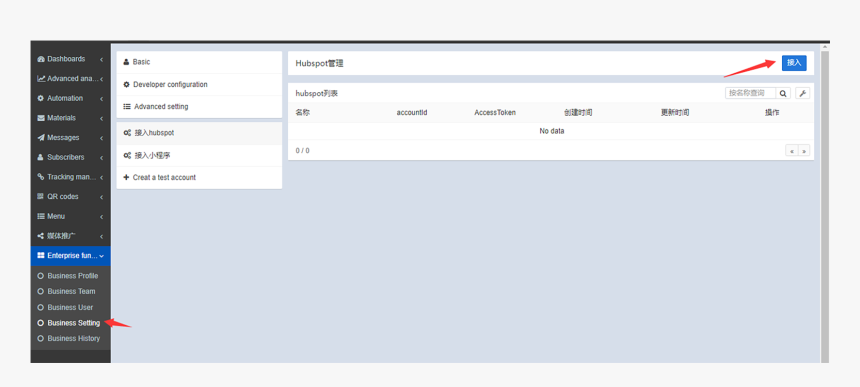
Task: Expand the QR codes chevron
Action: click(x=101, y=197)
